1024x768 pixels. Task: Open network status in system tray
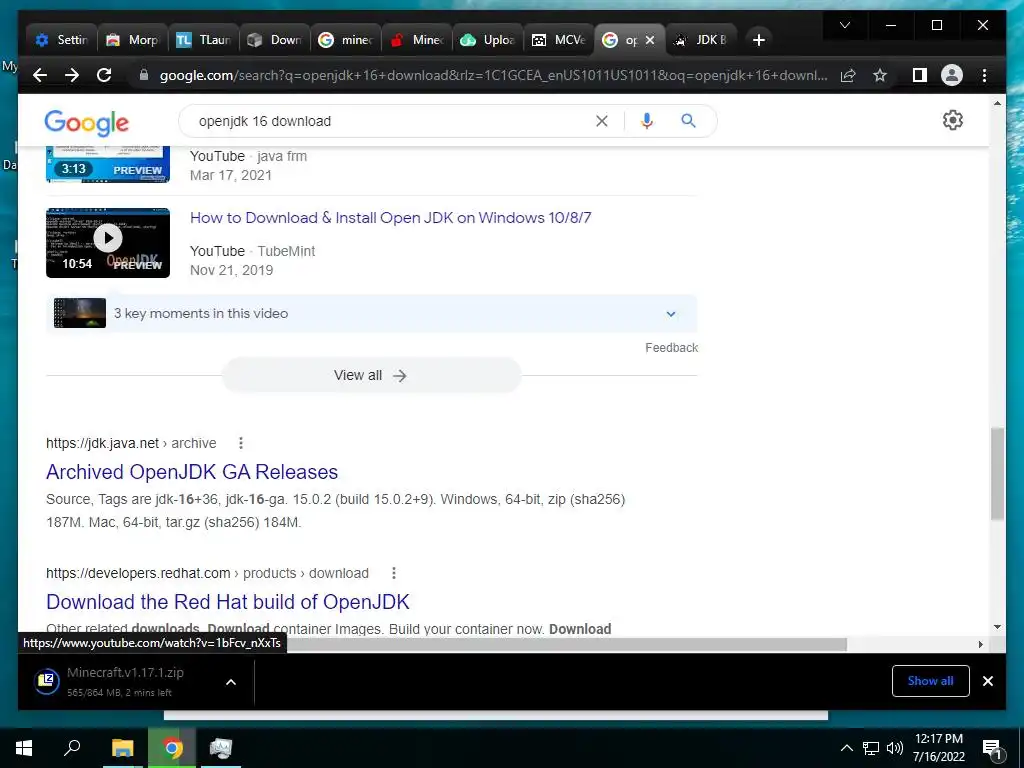pyautogui.click(x=871, y=748)
